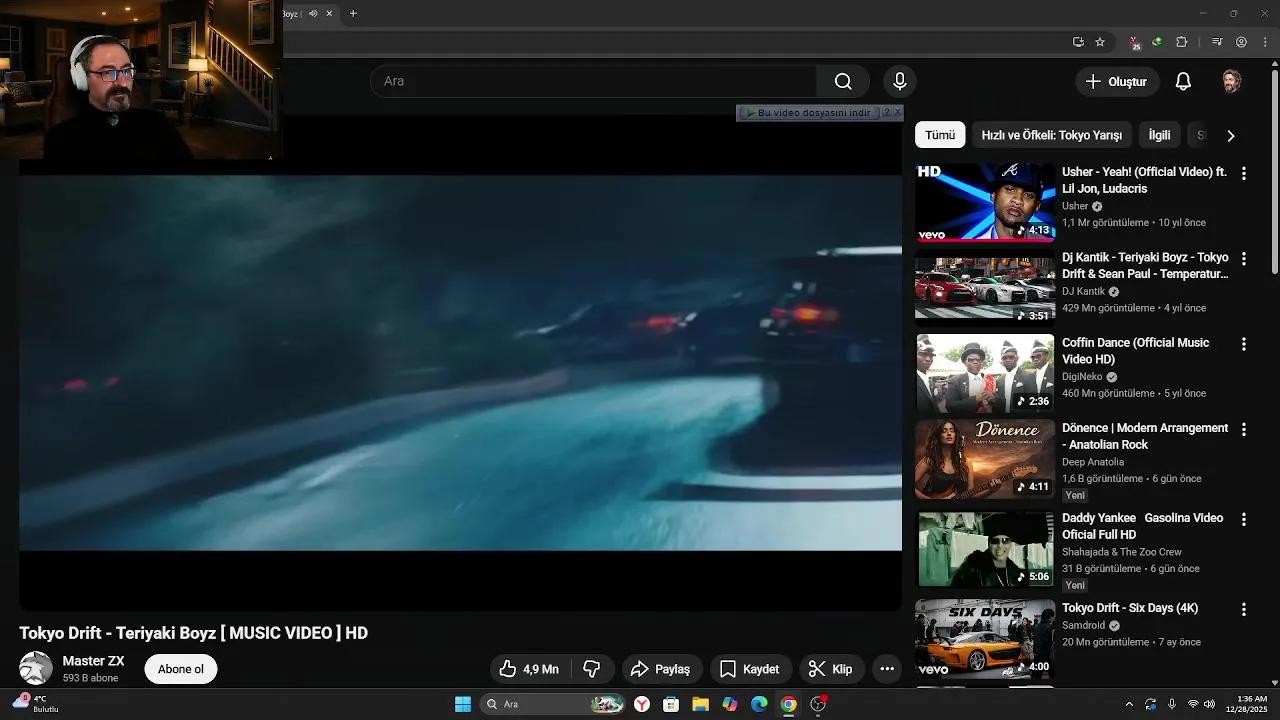Open the YouTube notifications bell

(1183, 81)
